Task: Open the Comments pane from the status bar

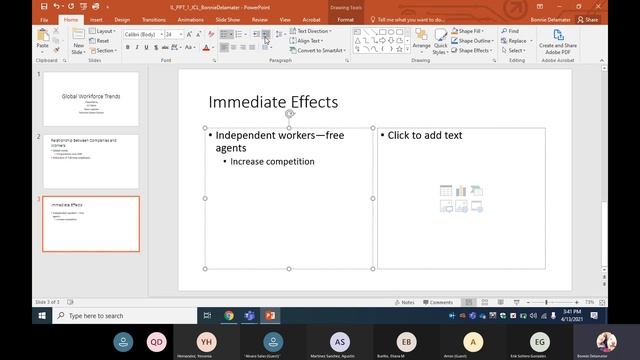Action: coord(438,302)
